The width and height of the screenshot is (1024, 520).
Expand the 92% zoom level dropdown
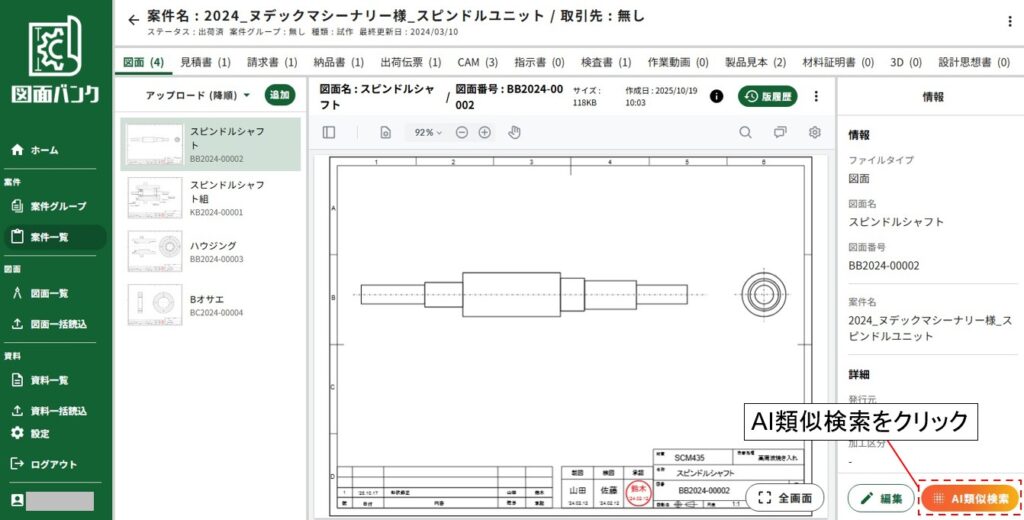coord(428,132)
